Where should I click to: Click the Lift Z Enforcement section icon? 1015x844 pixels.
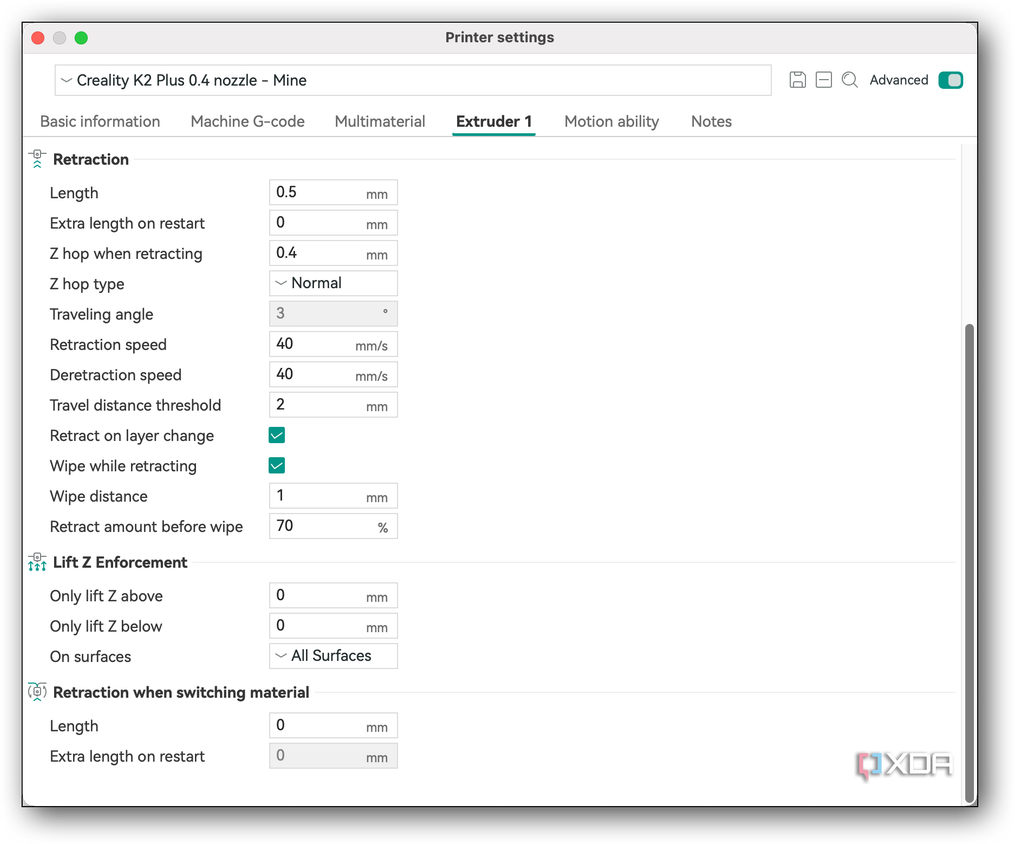37,562
